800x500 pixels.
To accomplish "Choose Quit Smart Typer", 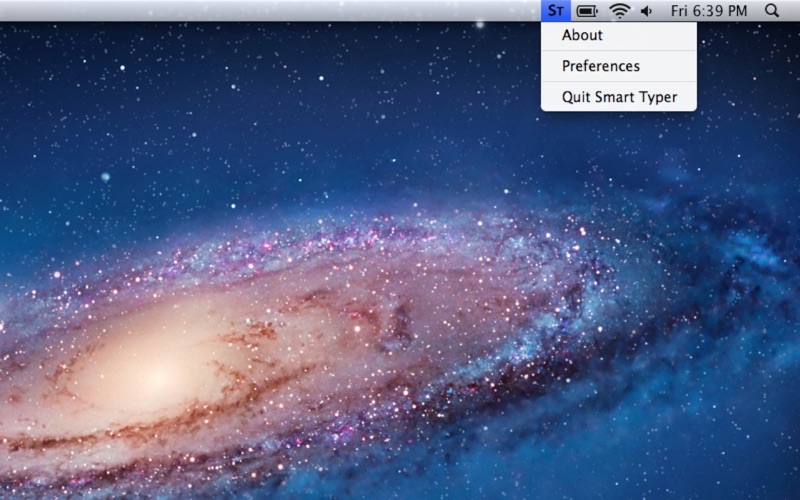I will (618, 97).
